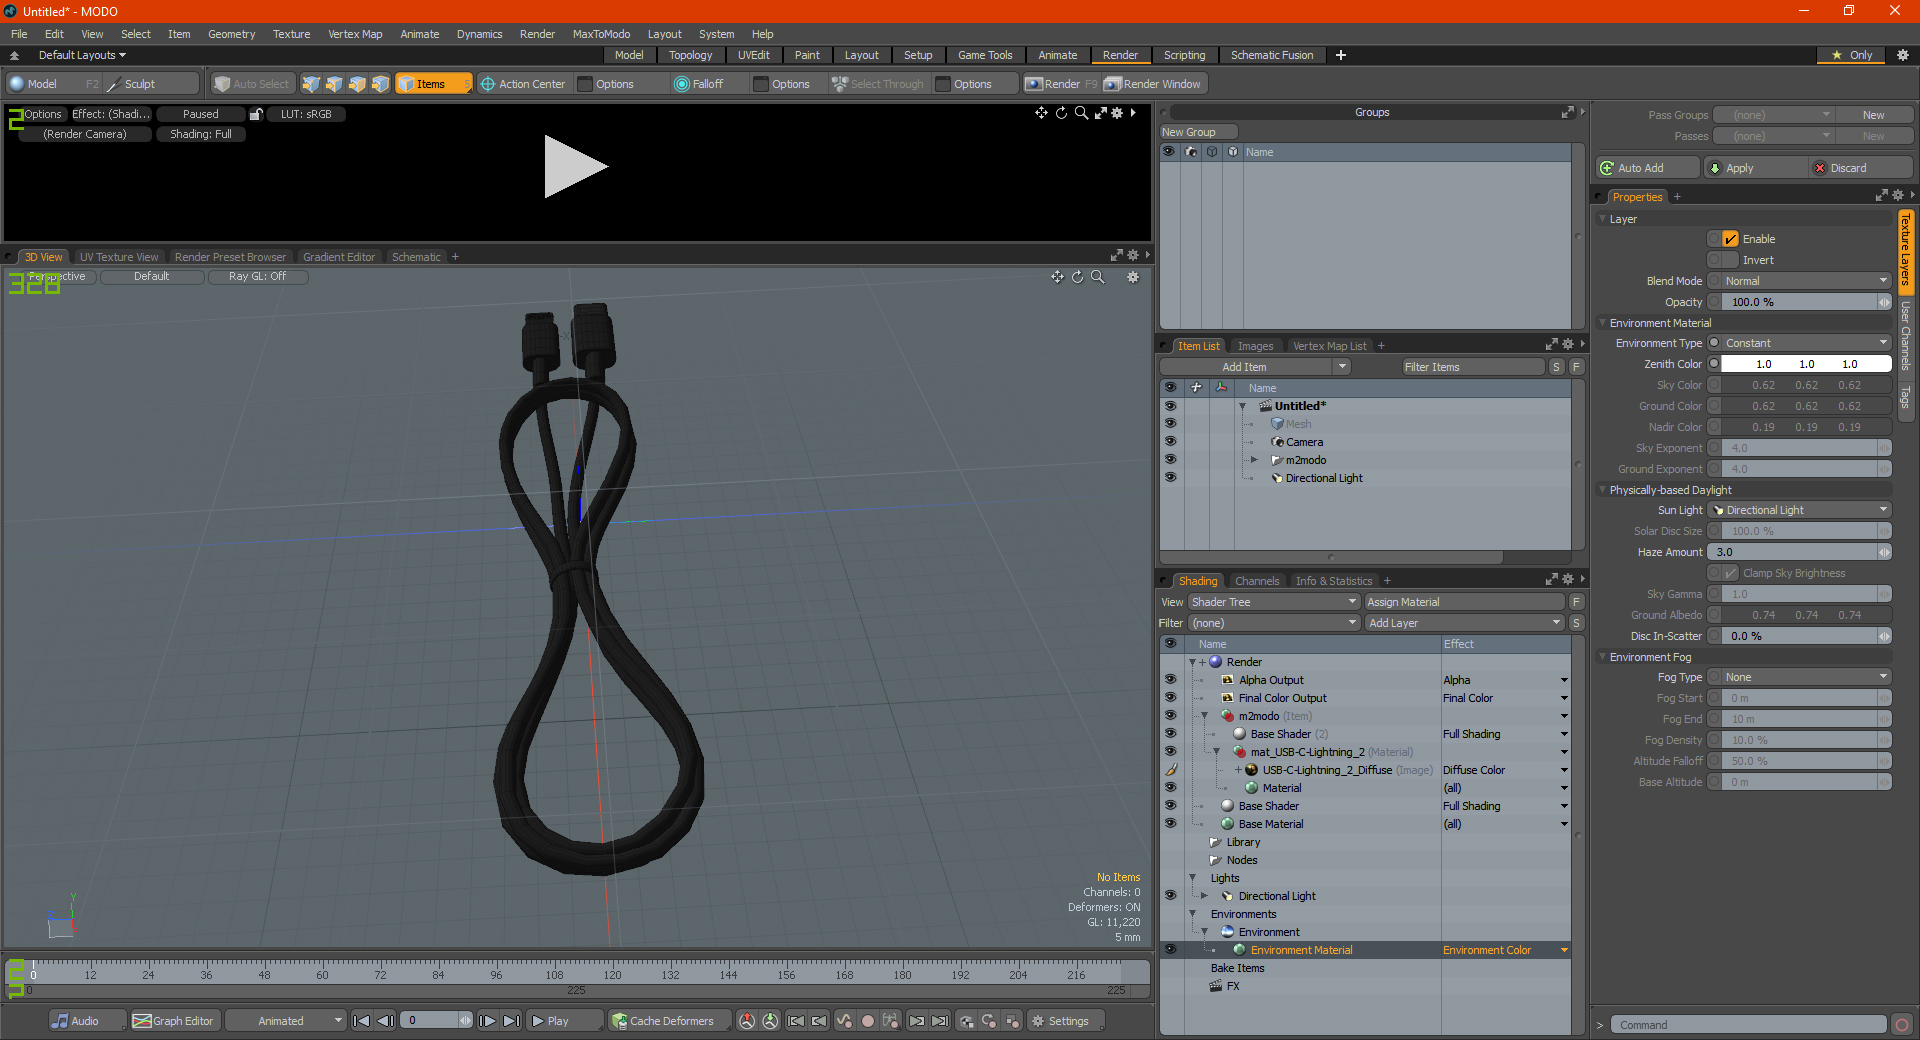Screen dimensions: 1920x1040
Task: Toggle the preview lock icon
Action: 256,114
